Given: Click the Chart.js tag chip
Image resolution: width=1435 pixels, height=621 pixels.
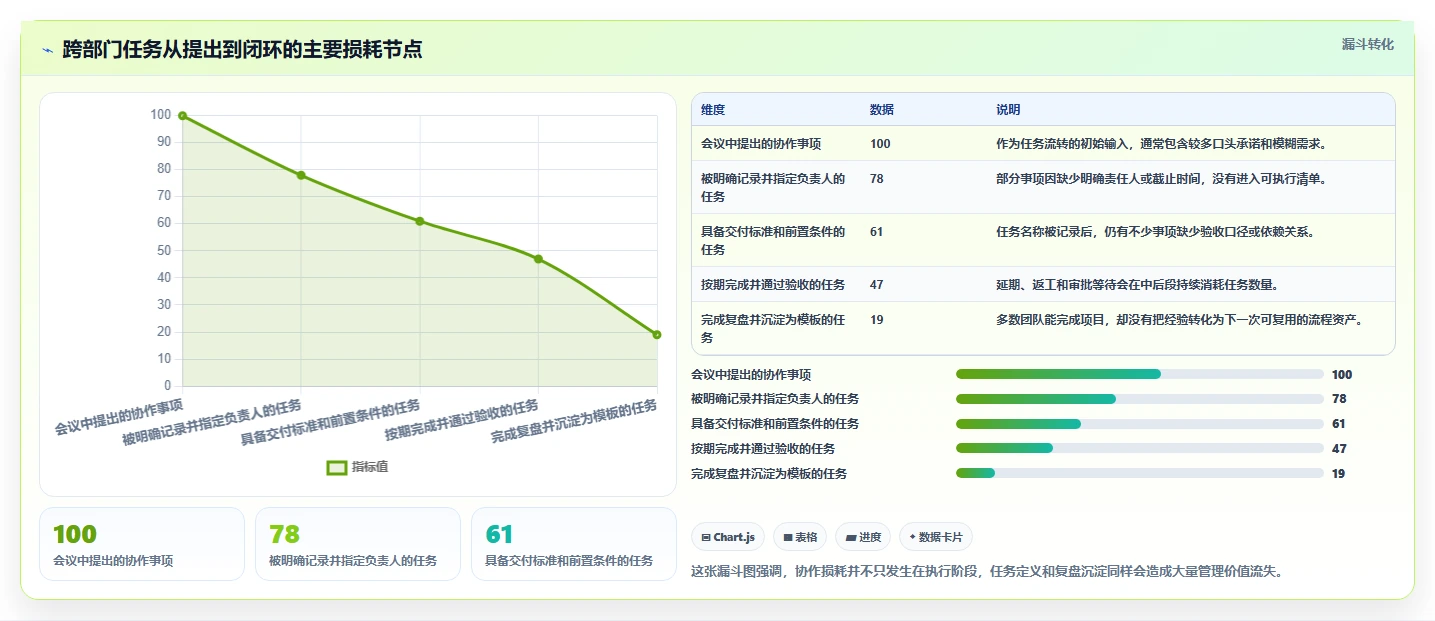Looking at the screenshot, I should [x=728, y=537].
